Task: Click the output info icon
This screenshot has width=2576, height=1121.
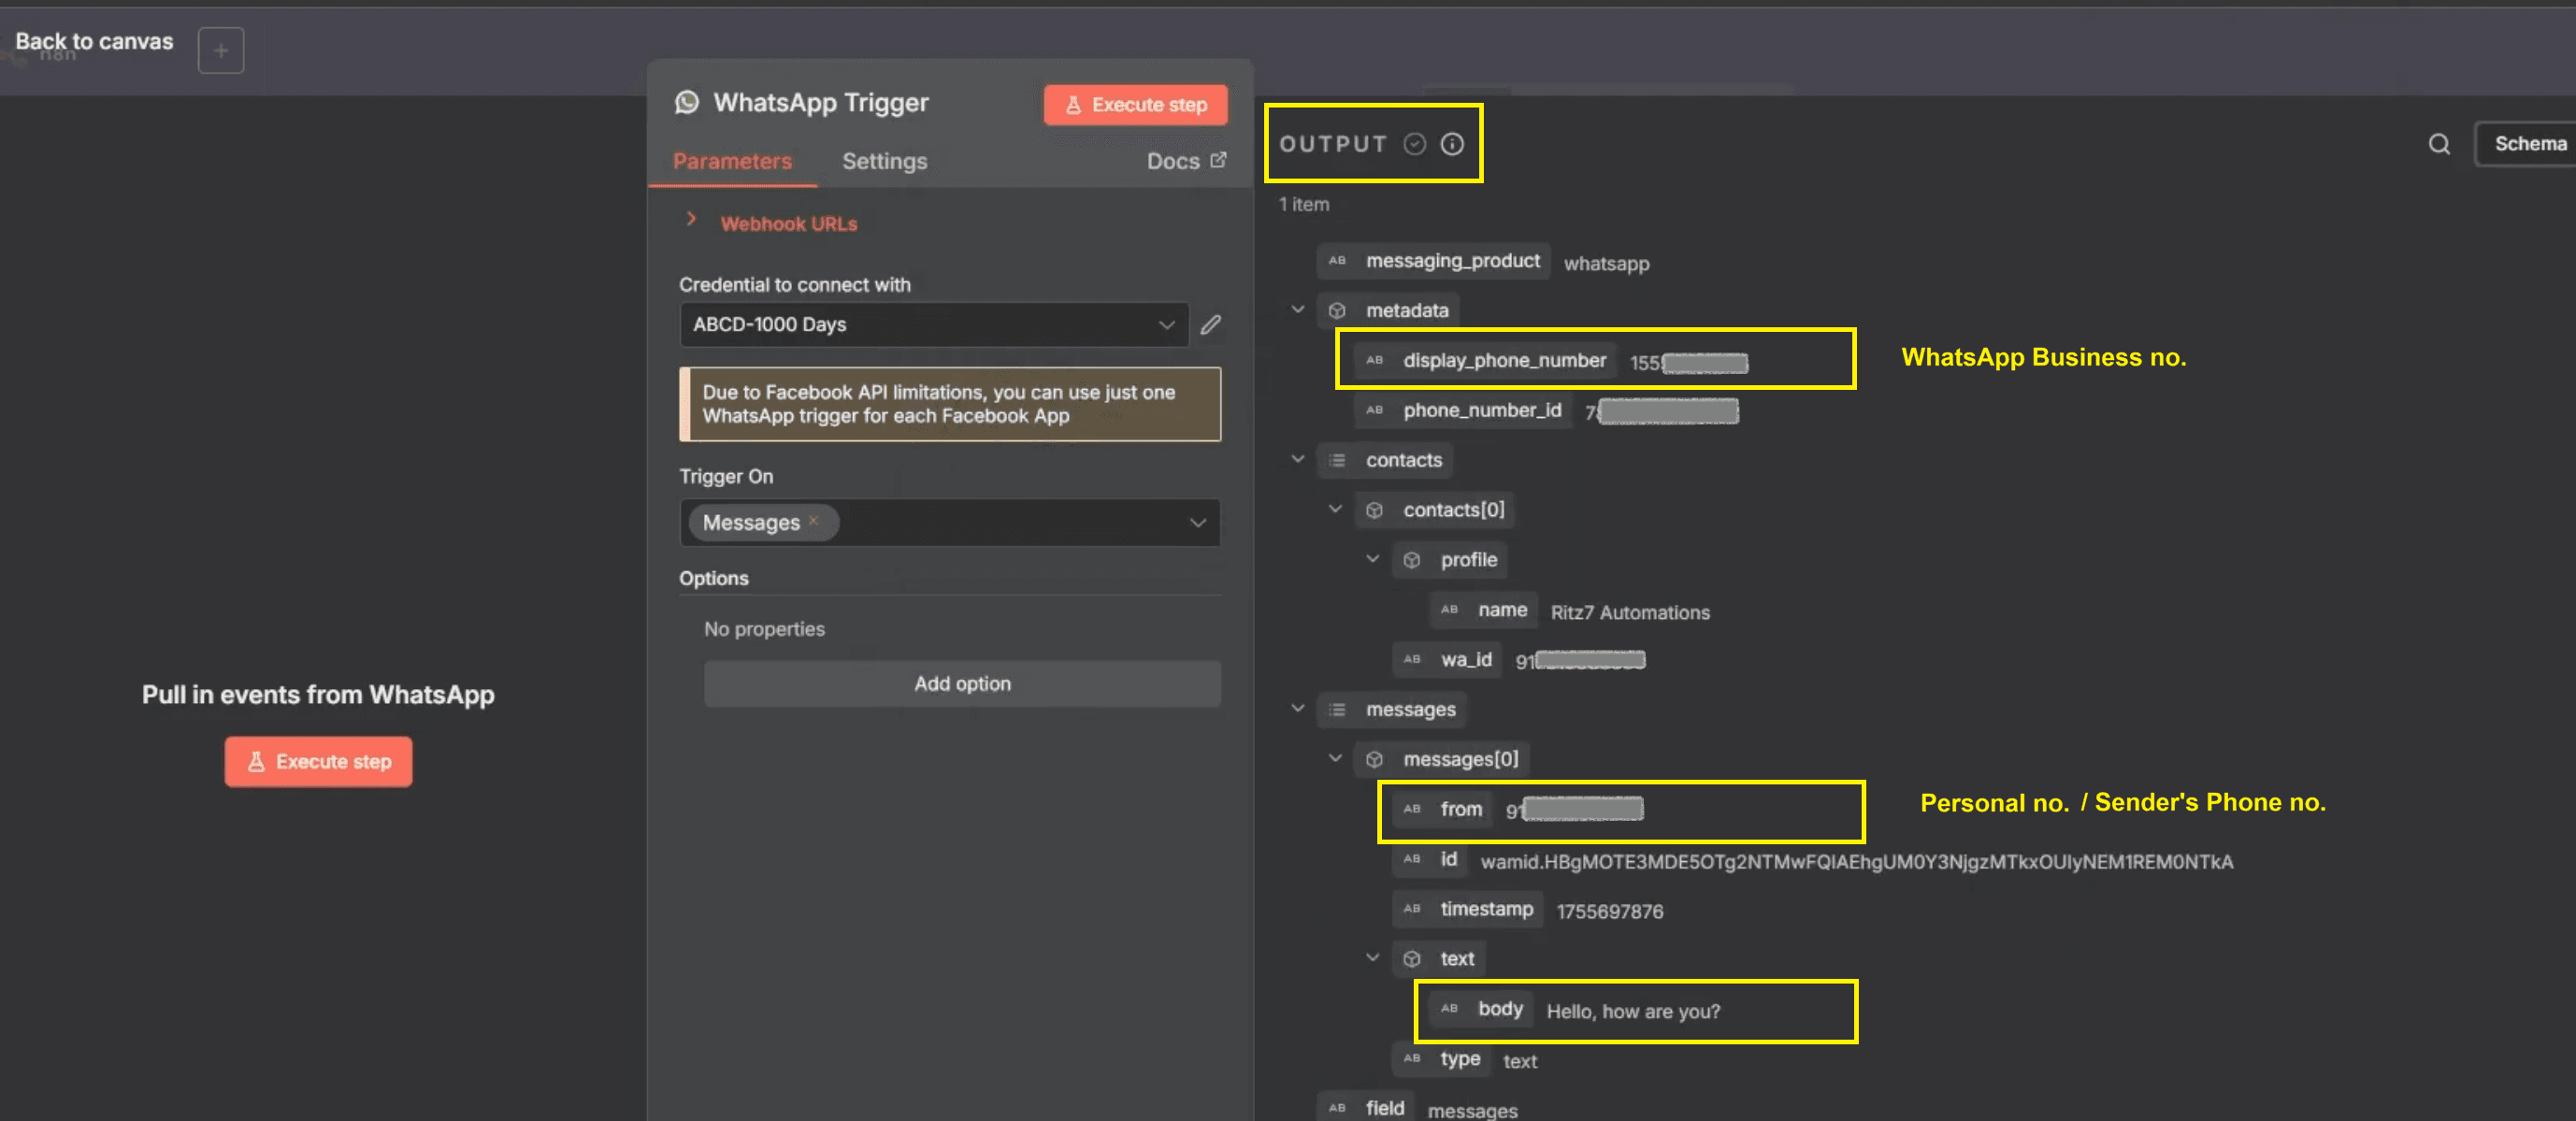Action: pos(1452,144)
